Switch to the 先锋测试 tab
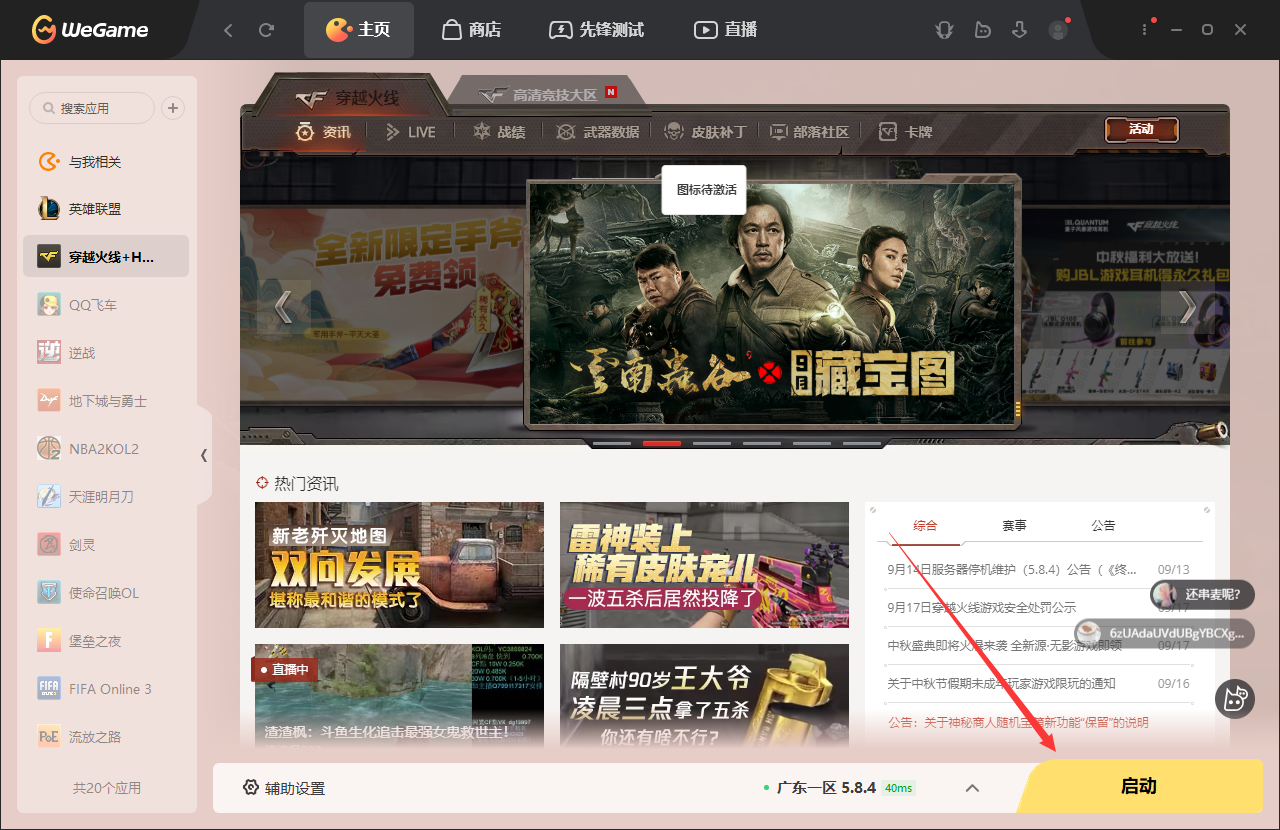This screenshot has height=830, width=1280. click(597, 30)
